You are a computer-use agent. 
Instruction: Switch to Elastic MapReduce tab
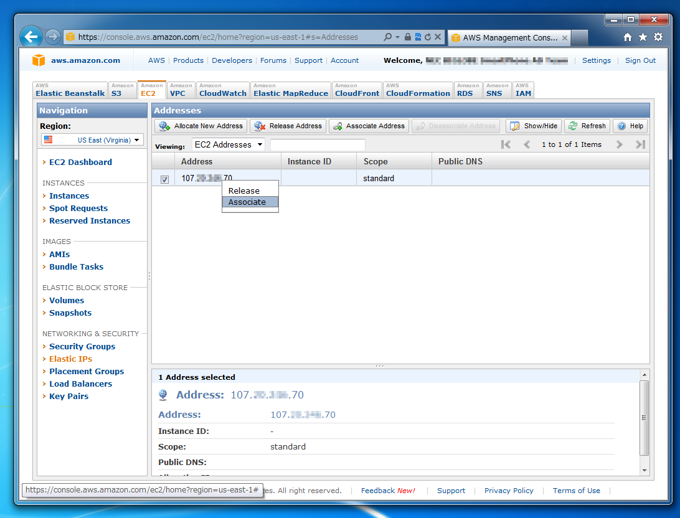pyautogui.click(x=291, y=90)
